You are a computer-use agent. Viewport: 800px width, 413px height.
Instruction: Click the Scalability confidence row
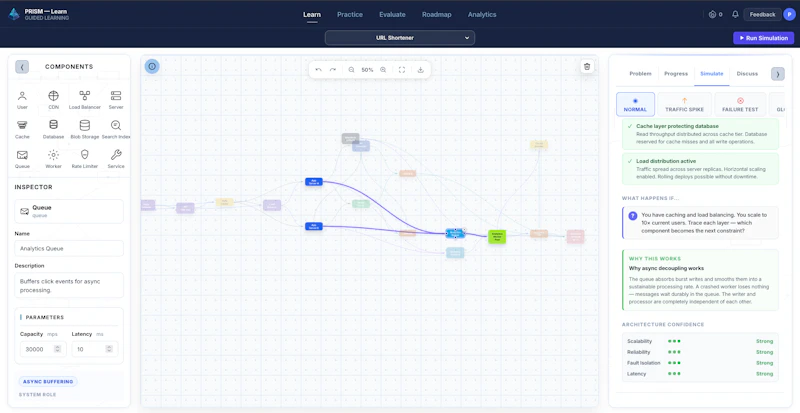tap(700, 341)
